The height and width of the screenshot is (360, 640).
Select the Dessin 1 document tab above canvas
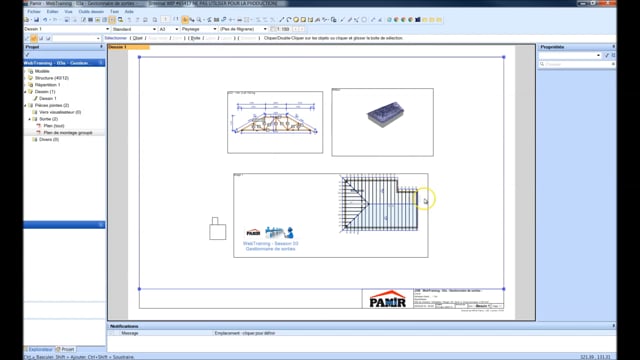[x=129, y=47]
